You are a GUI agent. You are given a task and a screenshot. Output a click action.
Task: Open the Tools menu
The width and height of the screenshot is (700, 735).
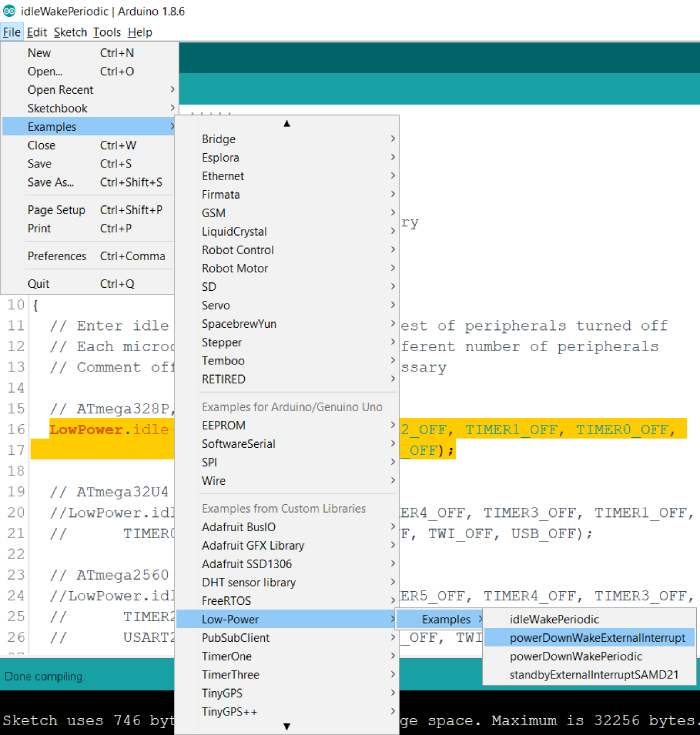point(107,32)
